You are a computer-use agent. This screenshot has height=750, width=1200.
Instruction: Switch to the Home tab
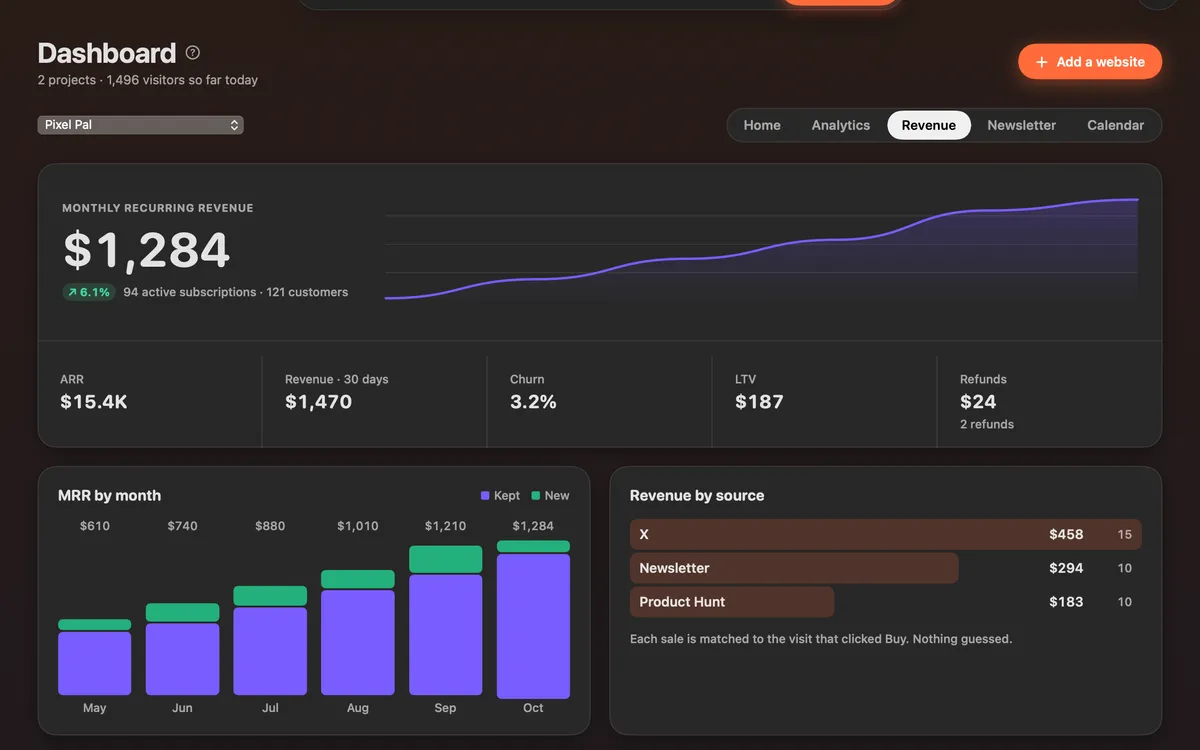762,125
